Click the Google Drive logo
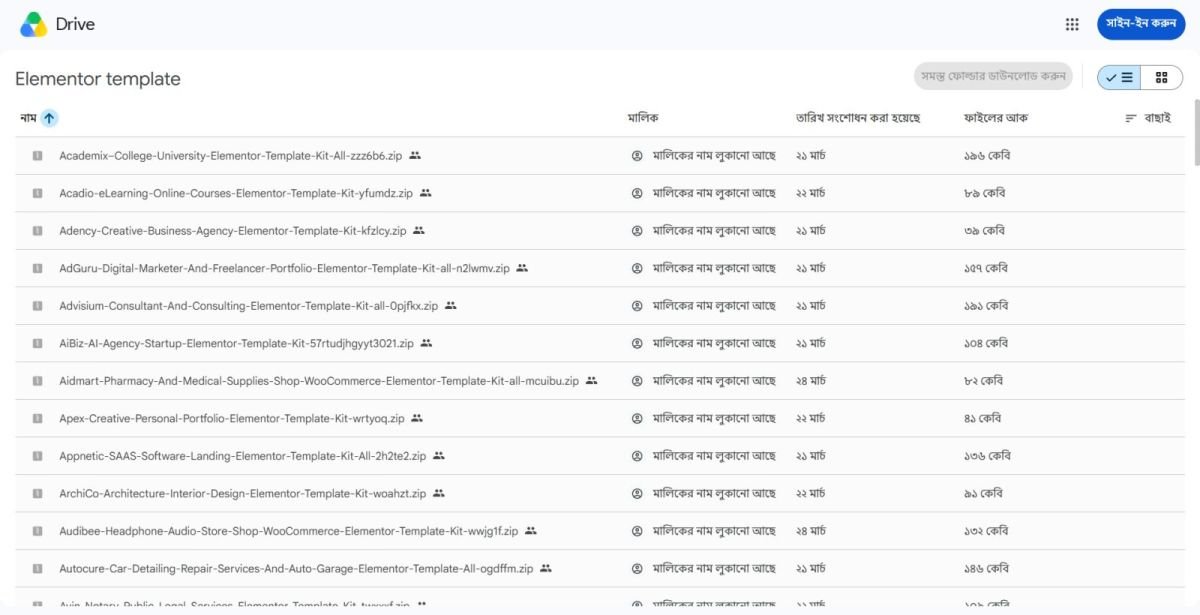This screenshot has width=1200, height=615. [33, 24]
